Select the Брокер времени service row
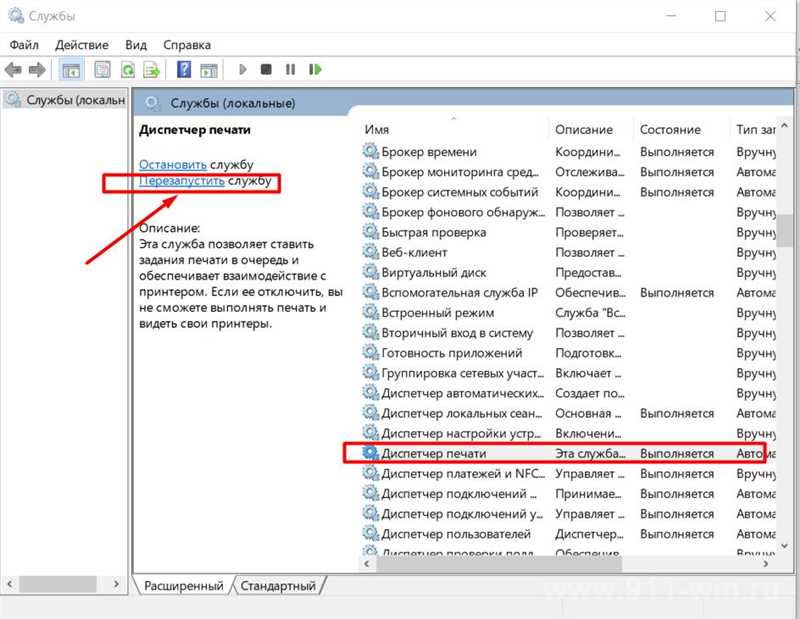The height and width of the screenshot is (619, 800). tap(568, 152)
